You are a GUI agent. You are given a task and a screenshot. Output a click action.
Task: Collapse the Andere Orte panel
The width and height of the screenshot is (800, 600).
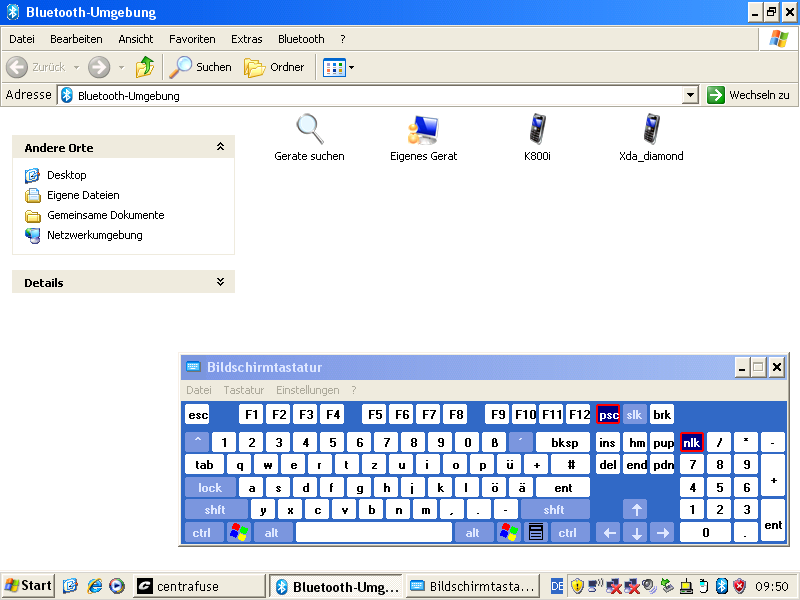click(220, 147)
